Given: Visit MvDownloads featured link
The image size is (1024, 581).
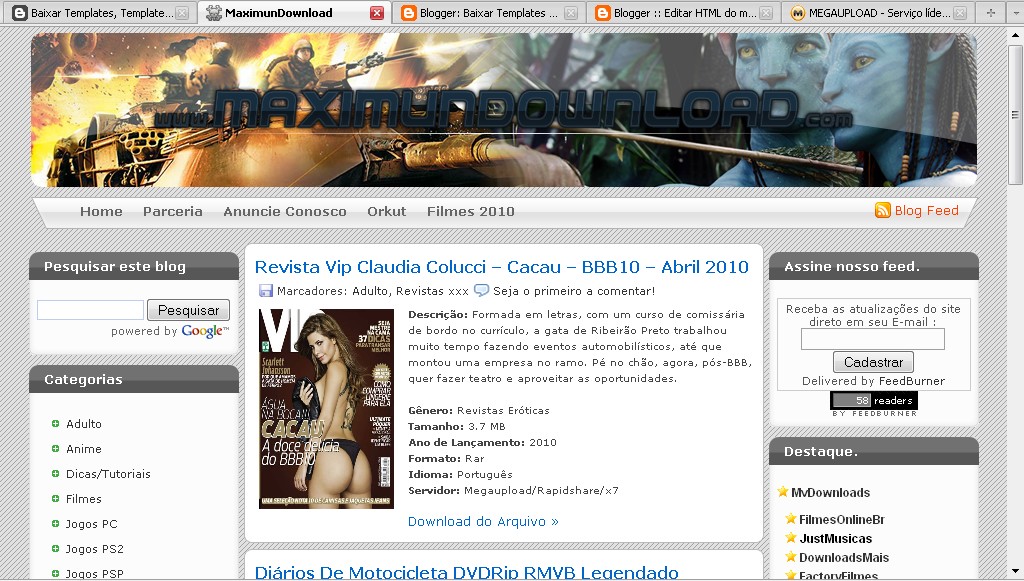Looking at the screenshot, I should 830,493.
